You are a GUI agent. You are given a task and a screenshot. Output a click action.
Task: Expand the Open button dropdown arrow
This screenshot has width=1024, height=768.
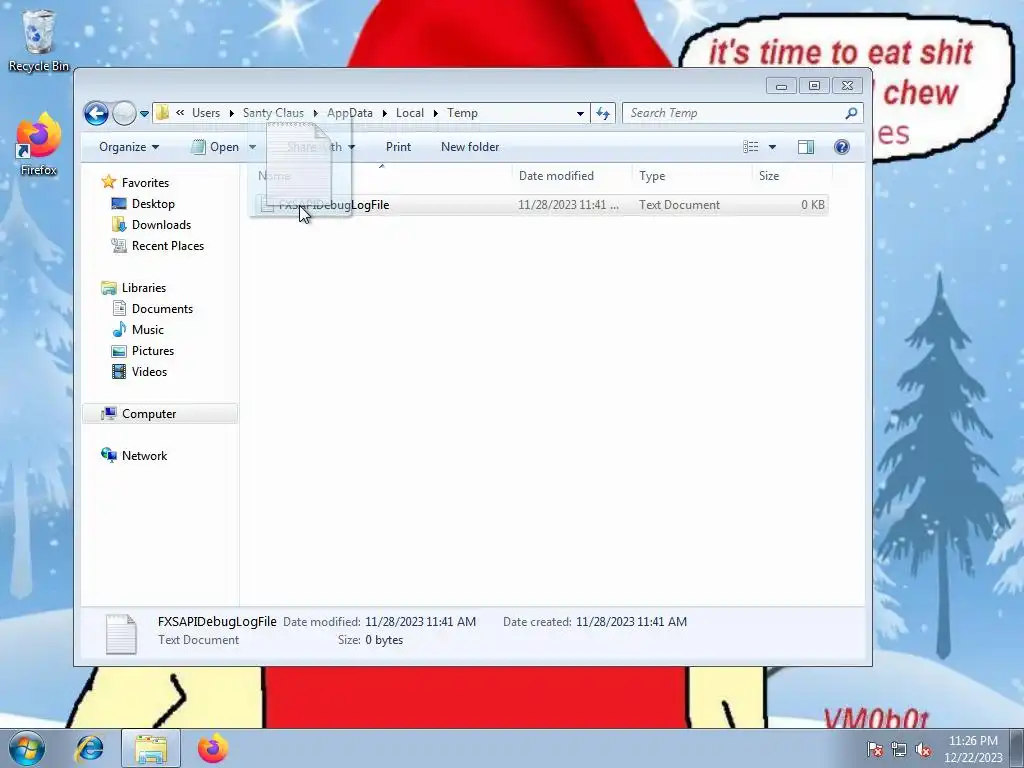coord(253,147)
